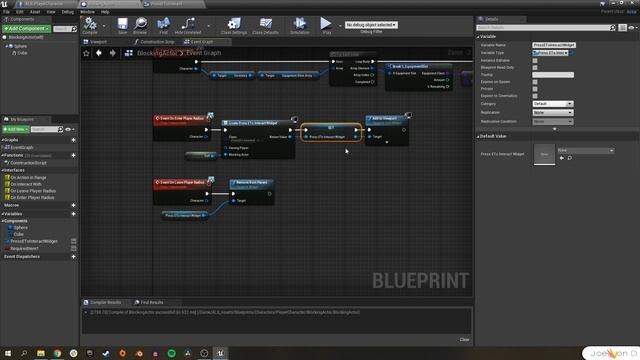Open Spotify from the taskbar
Screen dimensions: 640x360
pyautogui.click(x=171, y=353)
